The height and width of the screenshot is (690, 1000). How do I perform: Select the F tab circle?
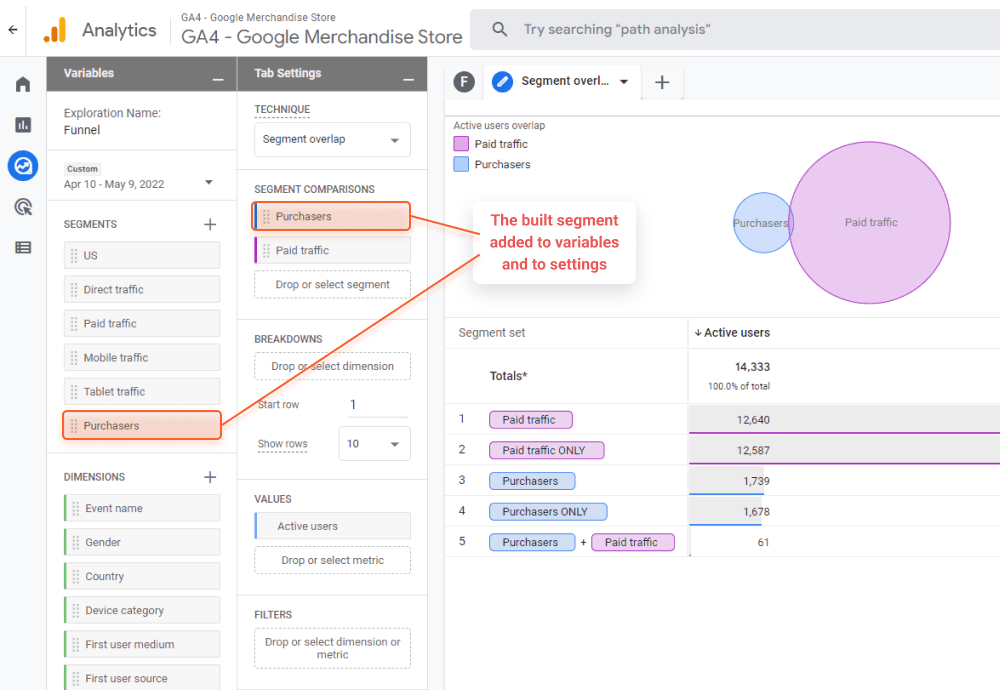coord(464,82)
